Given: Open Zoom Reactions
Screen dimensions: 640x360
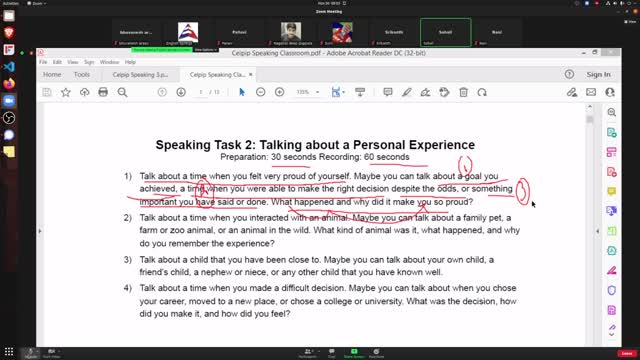Looking at the screenshot, I should pyautogui.click(x=376, y=353).
